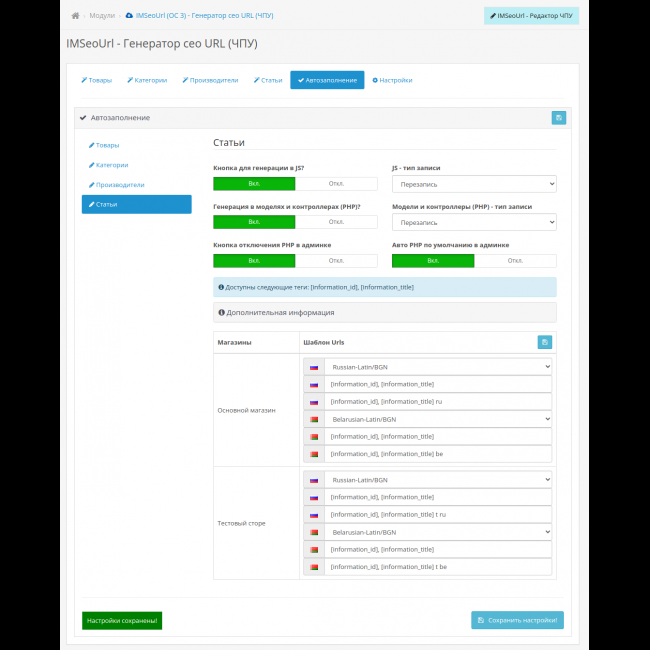Screen dimensions: 650x650
Task: Open Модели и контроллеры тип записи dropdown
Action: [x=474, y=222]
